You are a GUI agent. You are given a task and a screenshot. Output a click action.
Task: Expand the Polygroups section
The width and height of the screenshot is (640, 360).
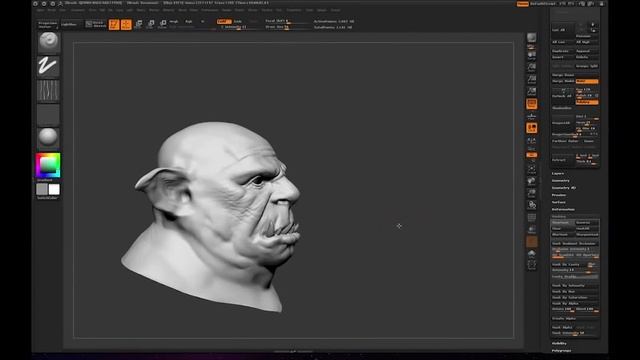click(561, 351)
